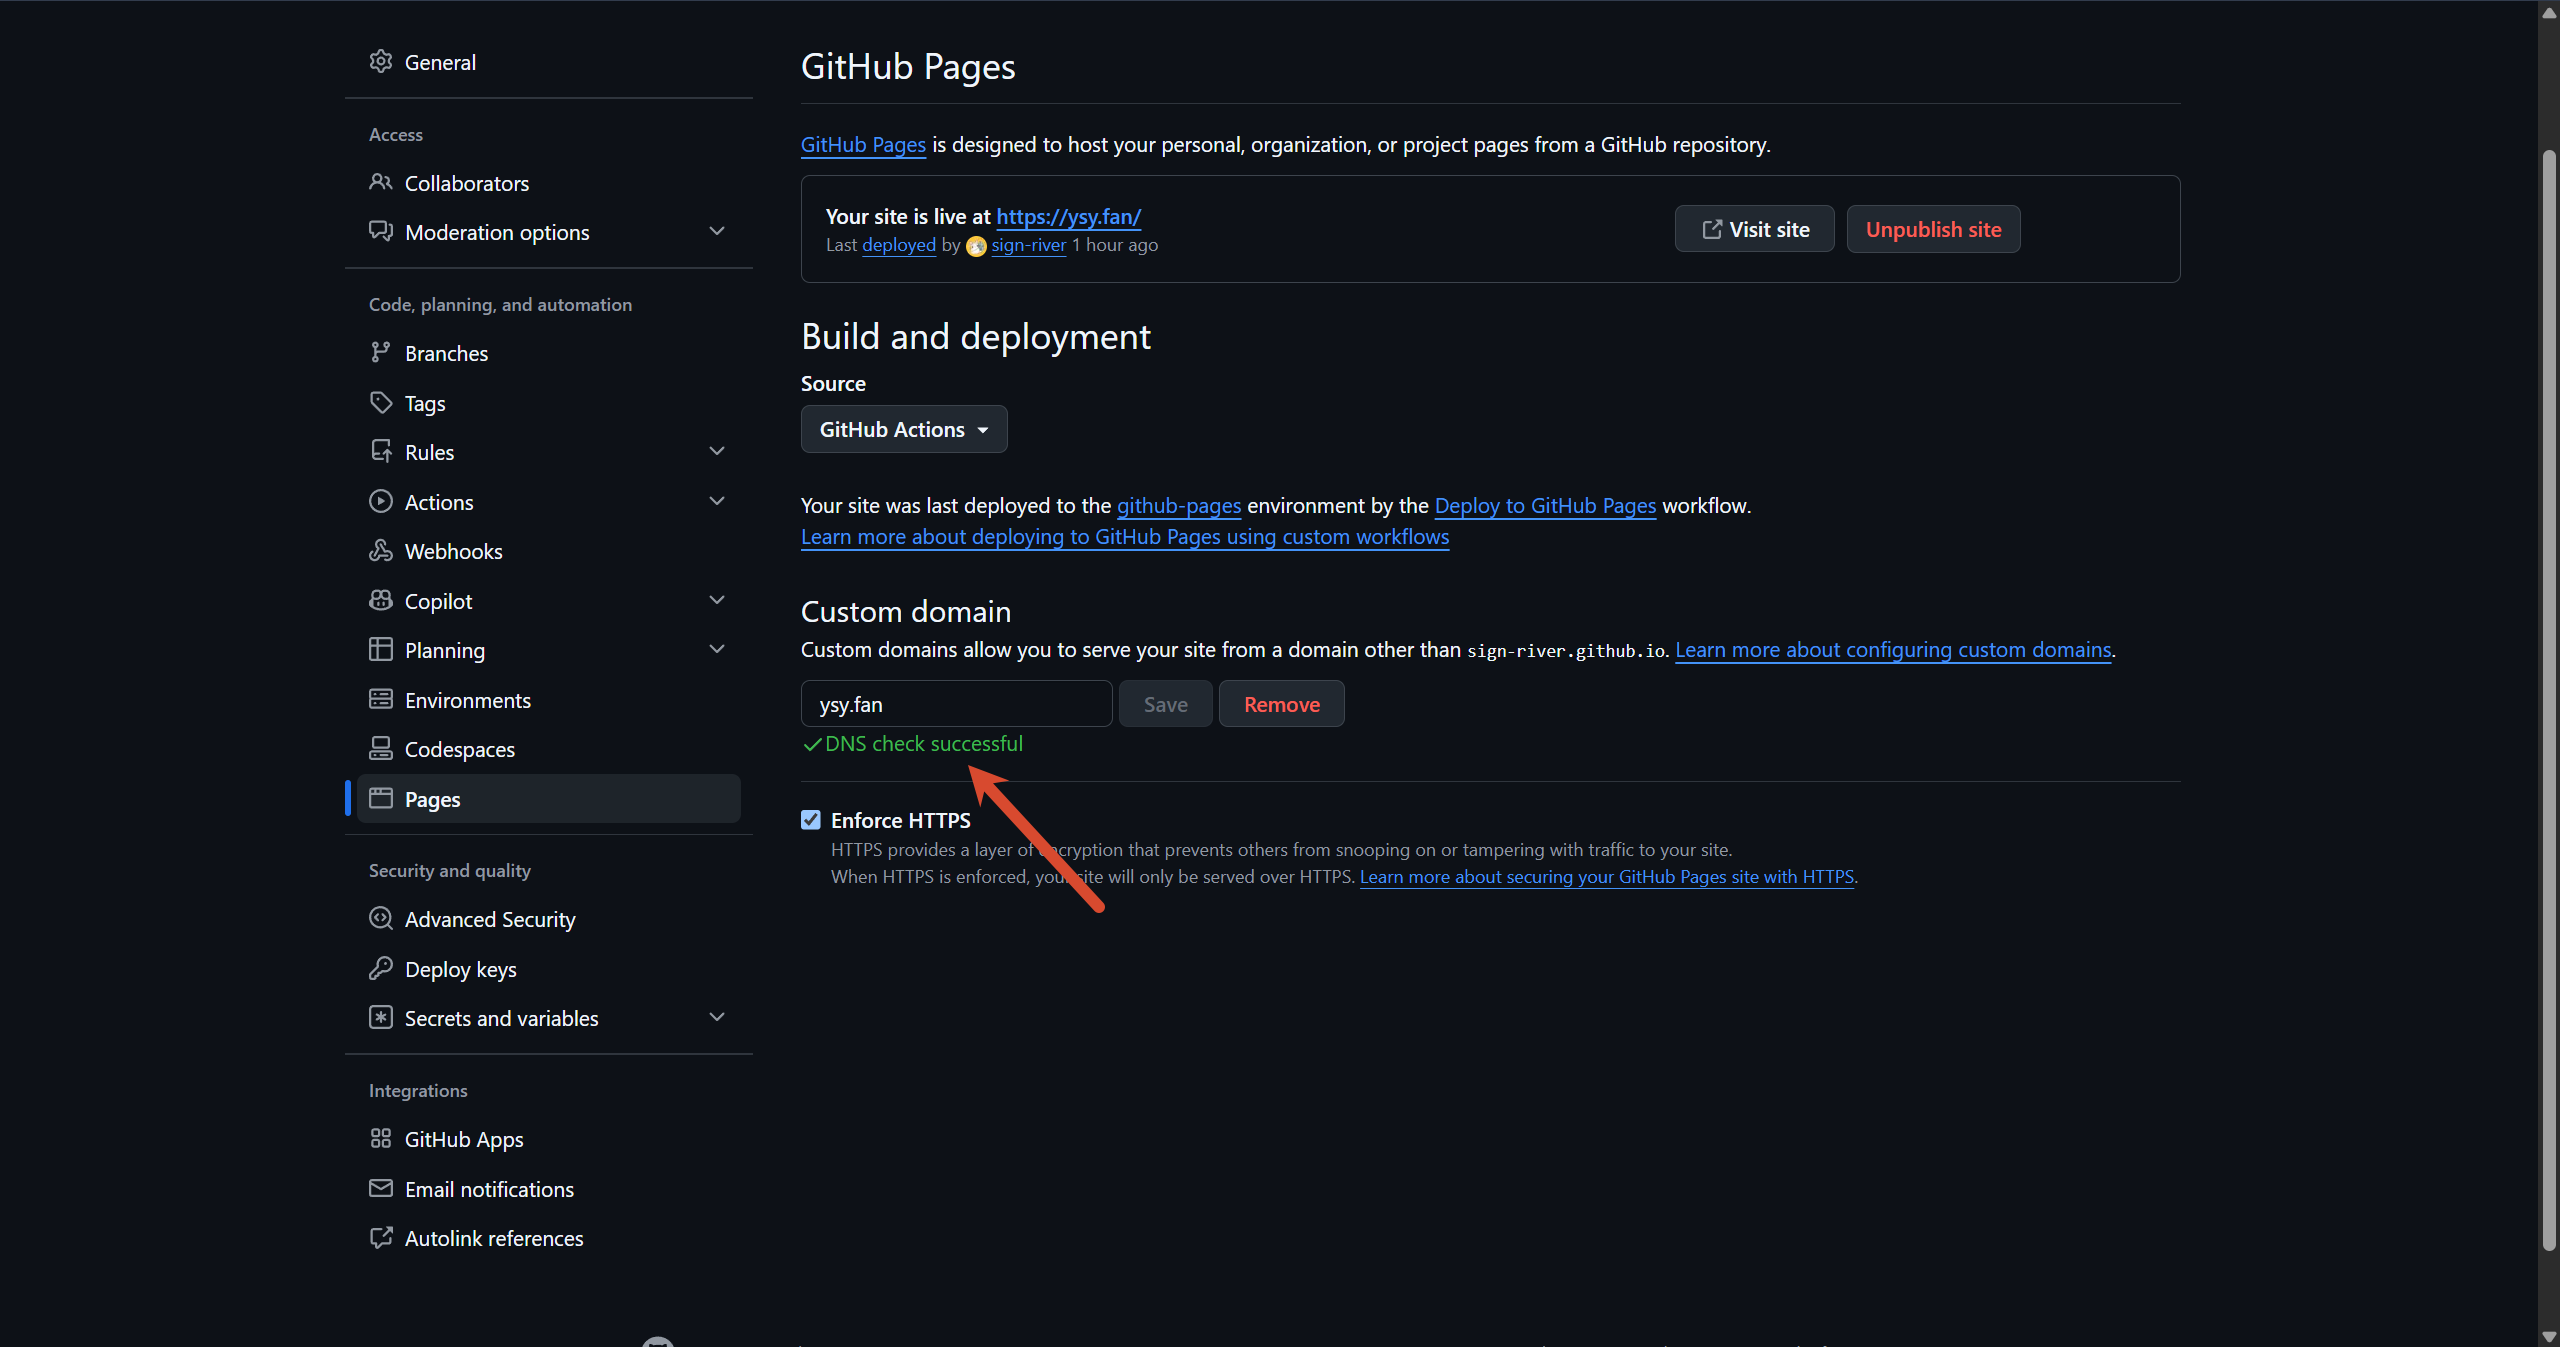Click the Pages browser icon

tap(380, 799)
